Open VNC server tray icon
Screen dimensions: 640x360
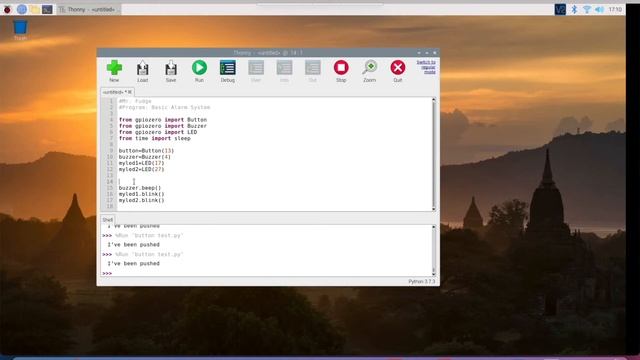click(x=560, y=9)
